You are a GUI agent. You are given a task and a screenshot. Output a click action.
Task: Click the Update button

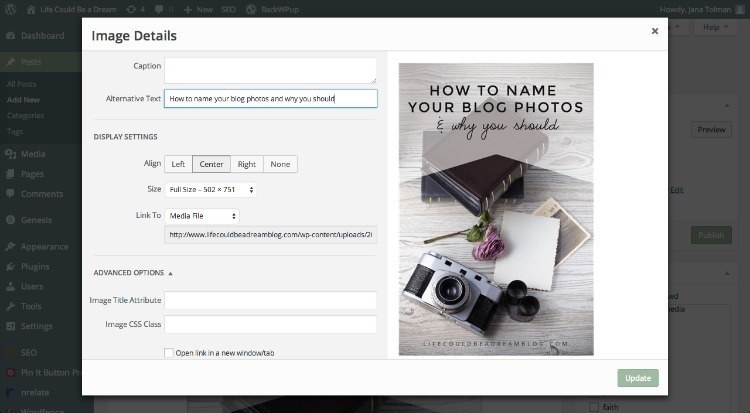[x=638, y=378]
